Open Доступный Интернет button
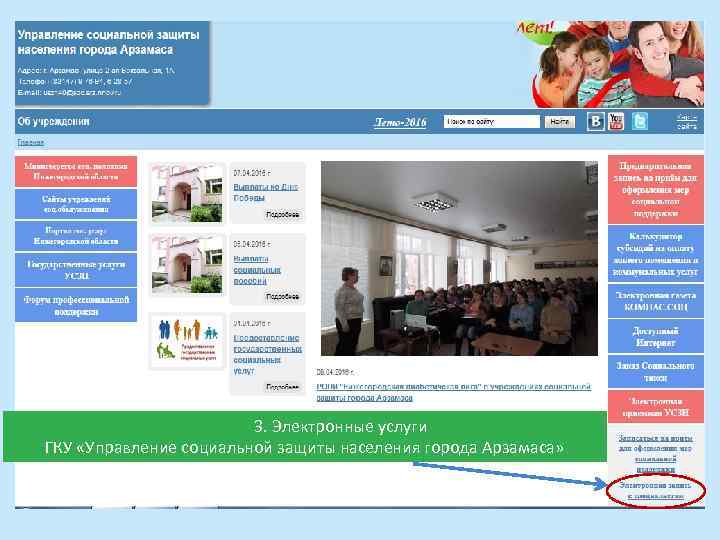Viewport: 720px width, 540px height. (656, 337)
